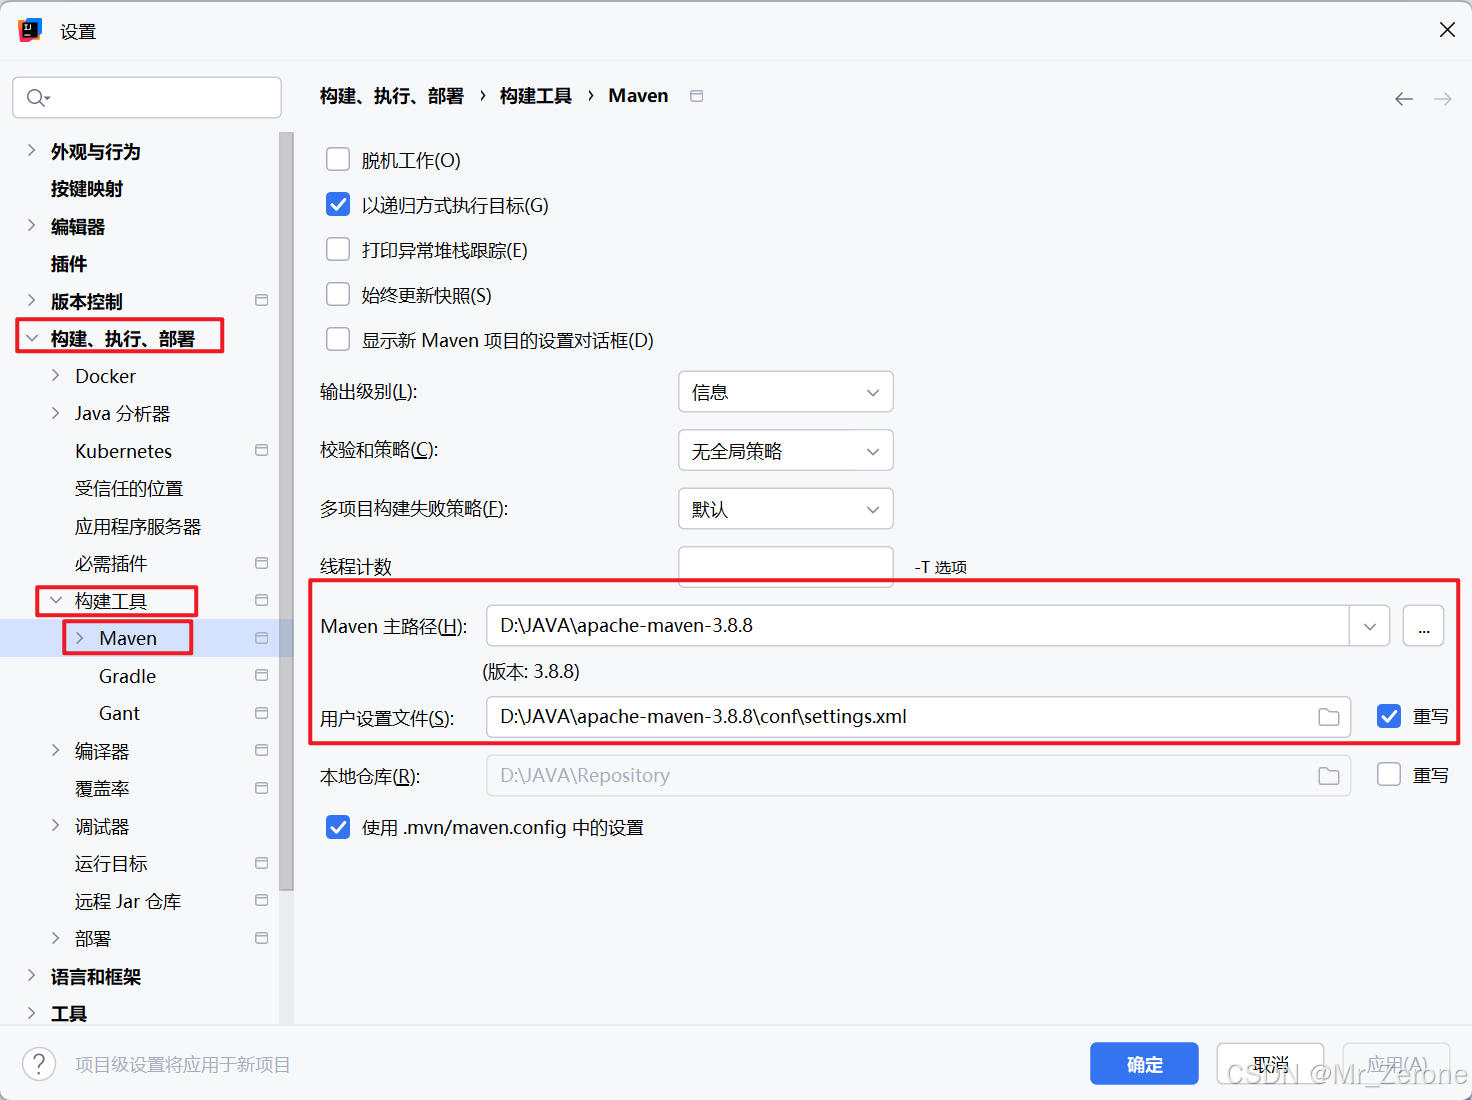Image resolution: width=1472 pixels, height=1100 pixels.
Task: Click the project-level icon beside Maven breadcrumb
Action: pos(697,96)
